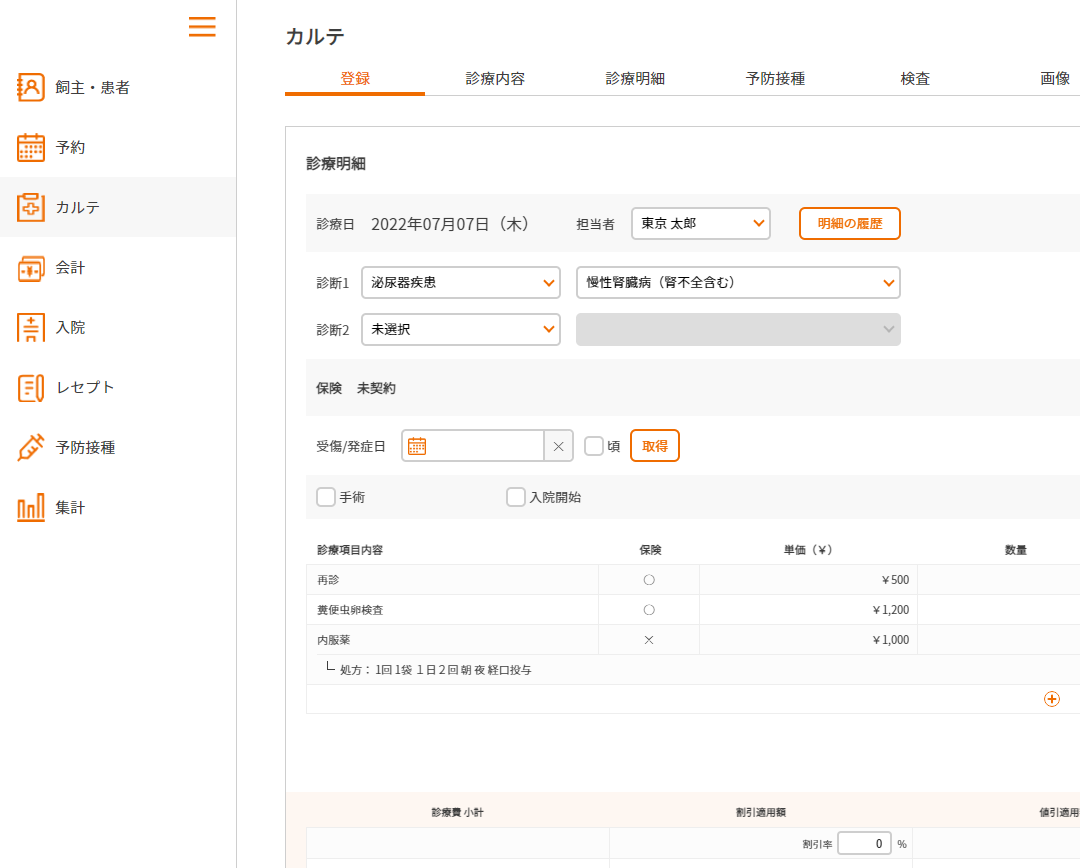This screenshot has height=868, width=1080.
Task: Click the 処方 prescription note line
Action: point(435,670)
